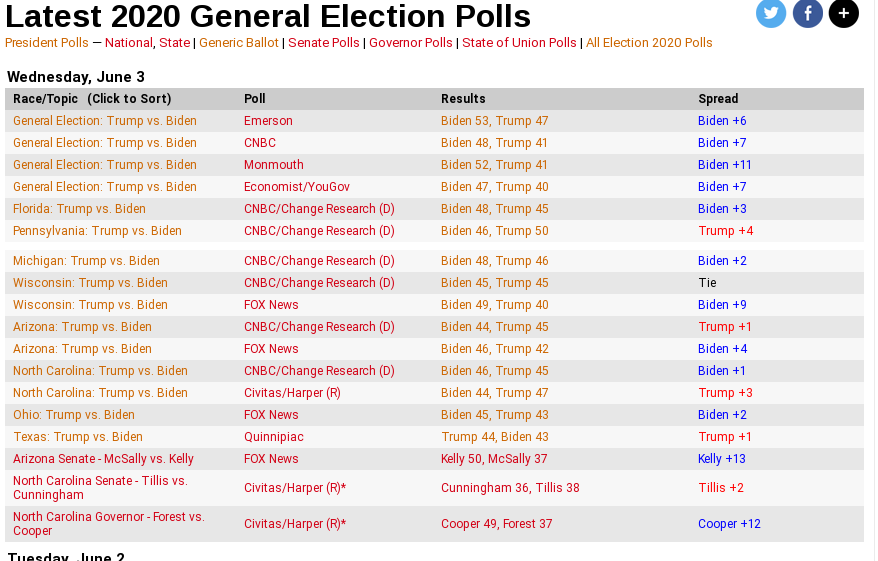The width and height of the screenshot is (878, 561).
Task: Open Senate Polls navigation link
Action: pyautogui.click(x=324, y=43)
